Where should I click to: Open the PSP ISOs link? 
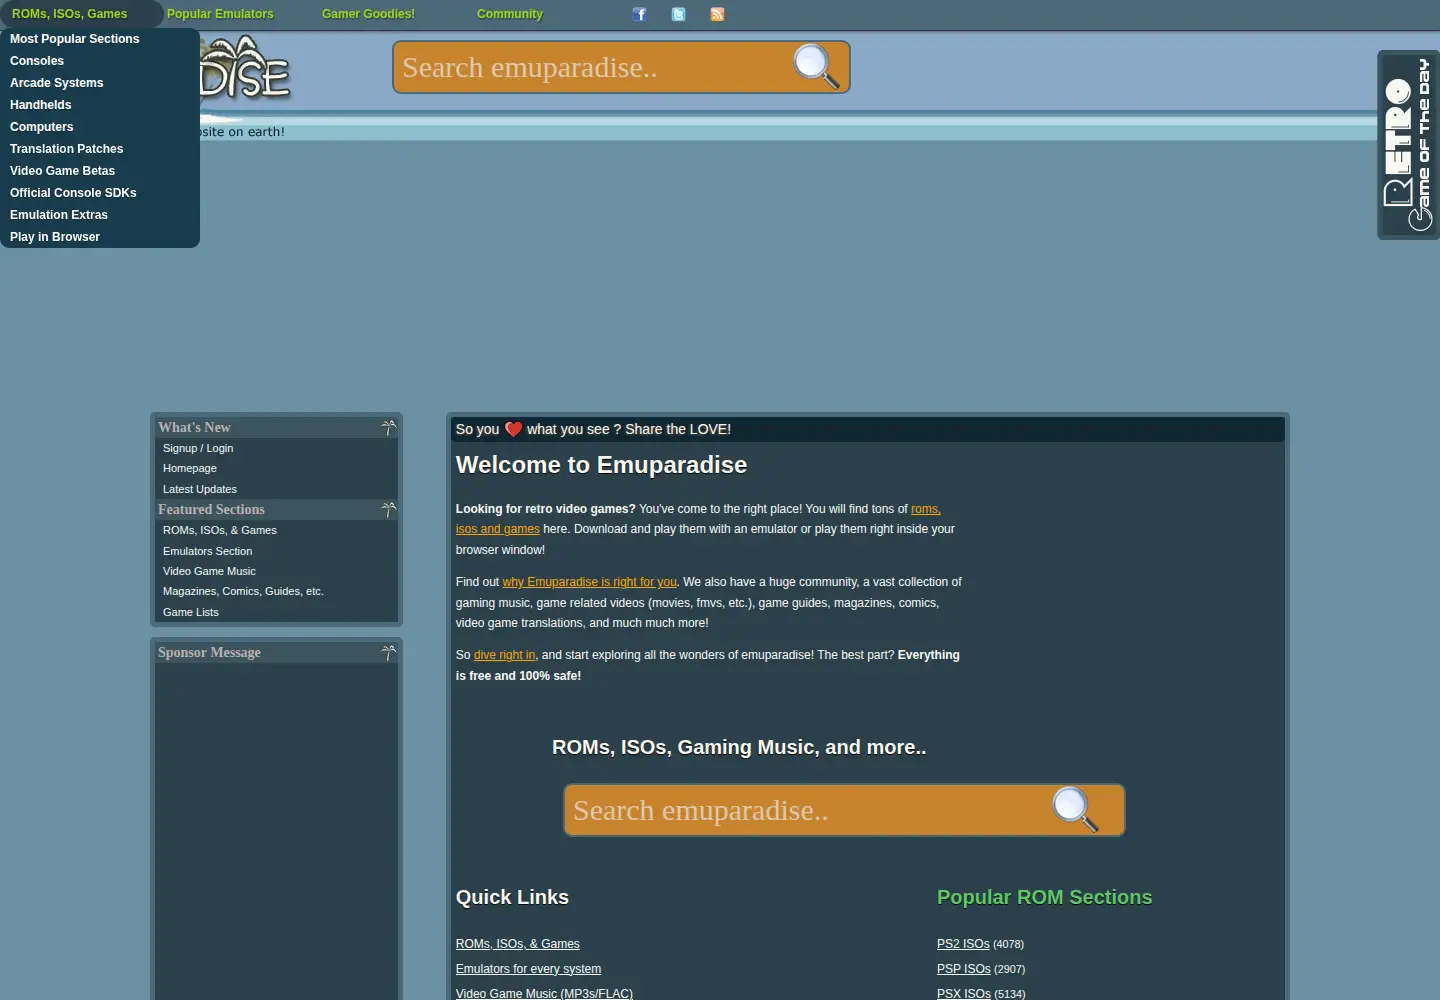(964, 969)
